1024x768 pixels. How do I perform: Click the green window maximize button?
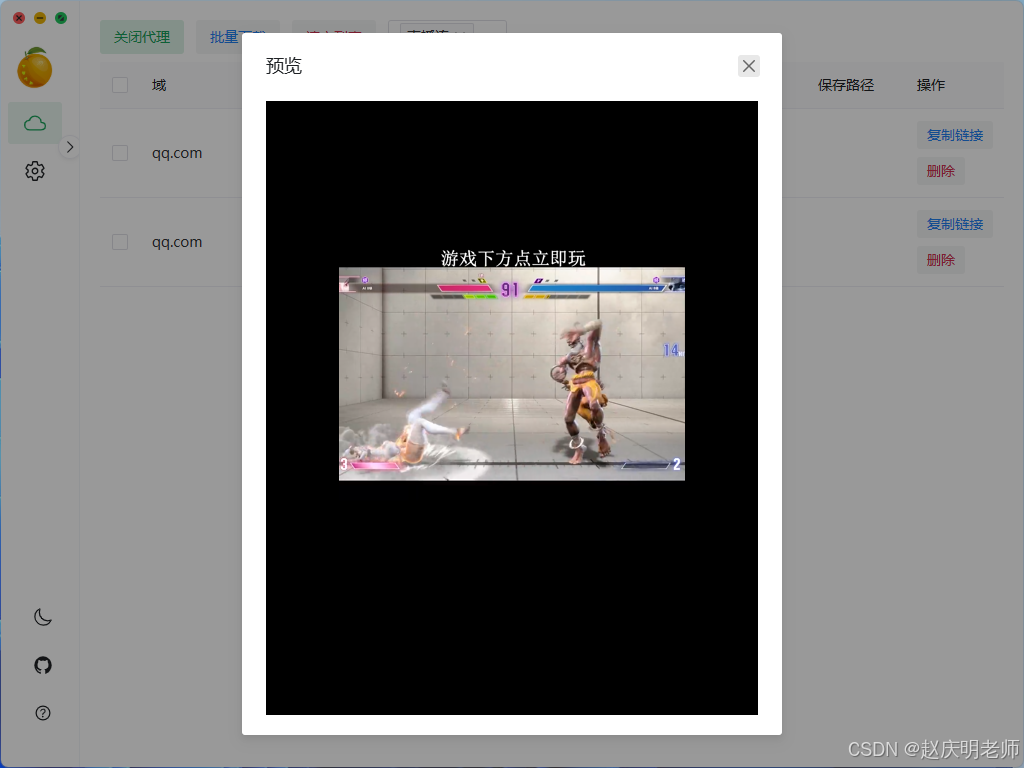61,18
